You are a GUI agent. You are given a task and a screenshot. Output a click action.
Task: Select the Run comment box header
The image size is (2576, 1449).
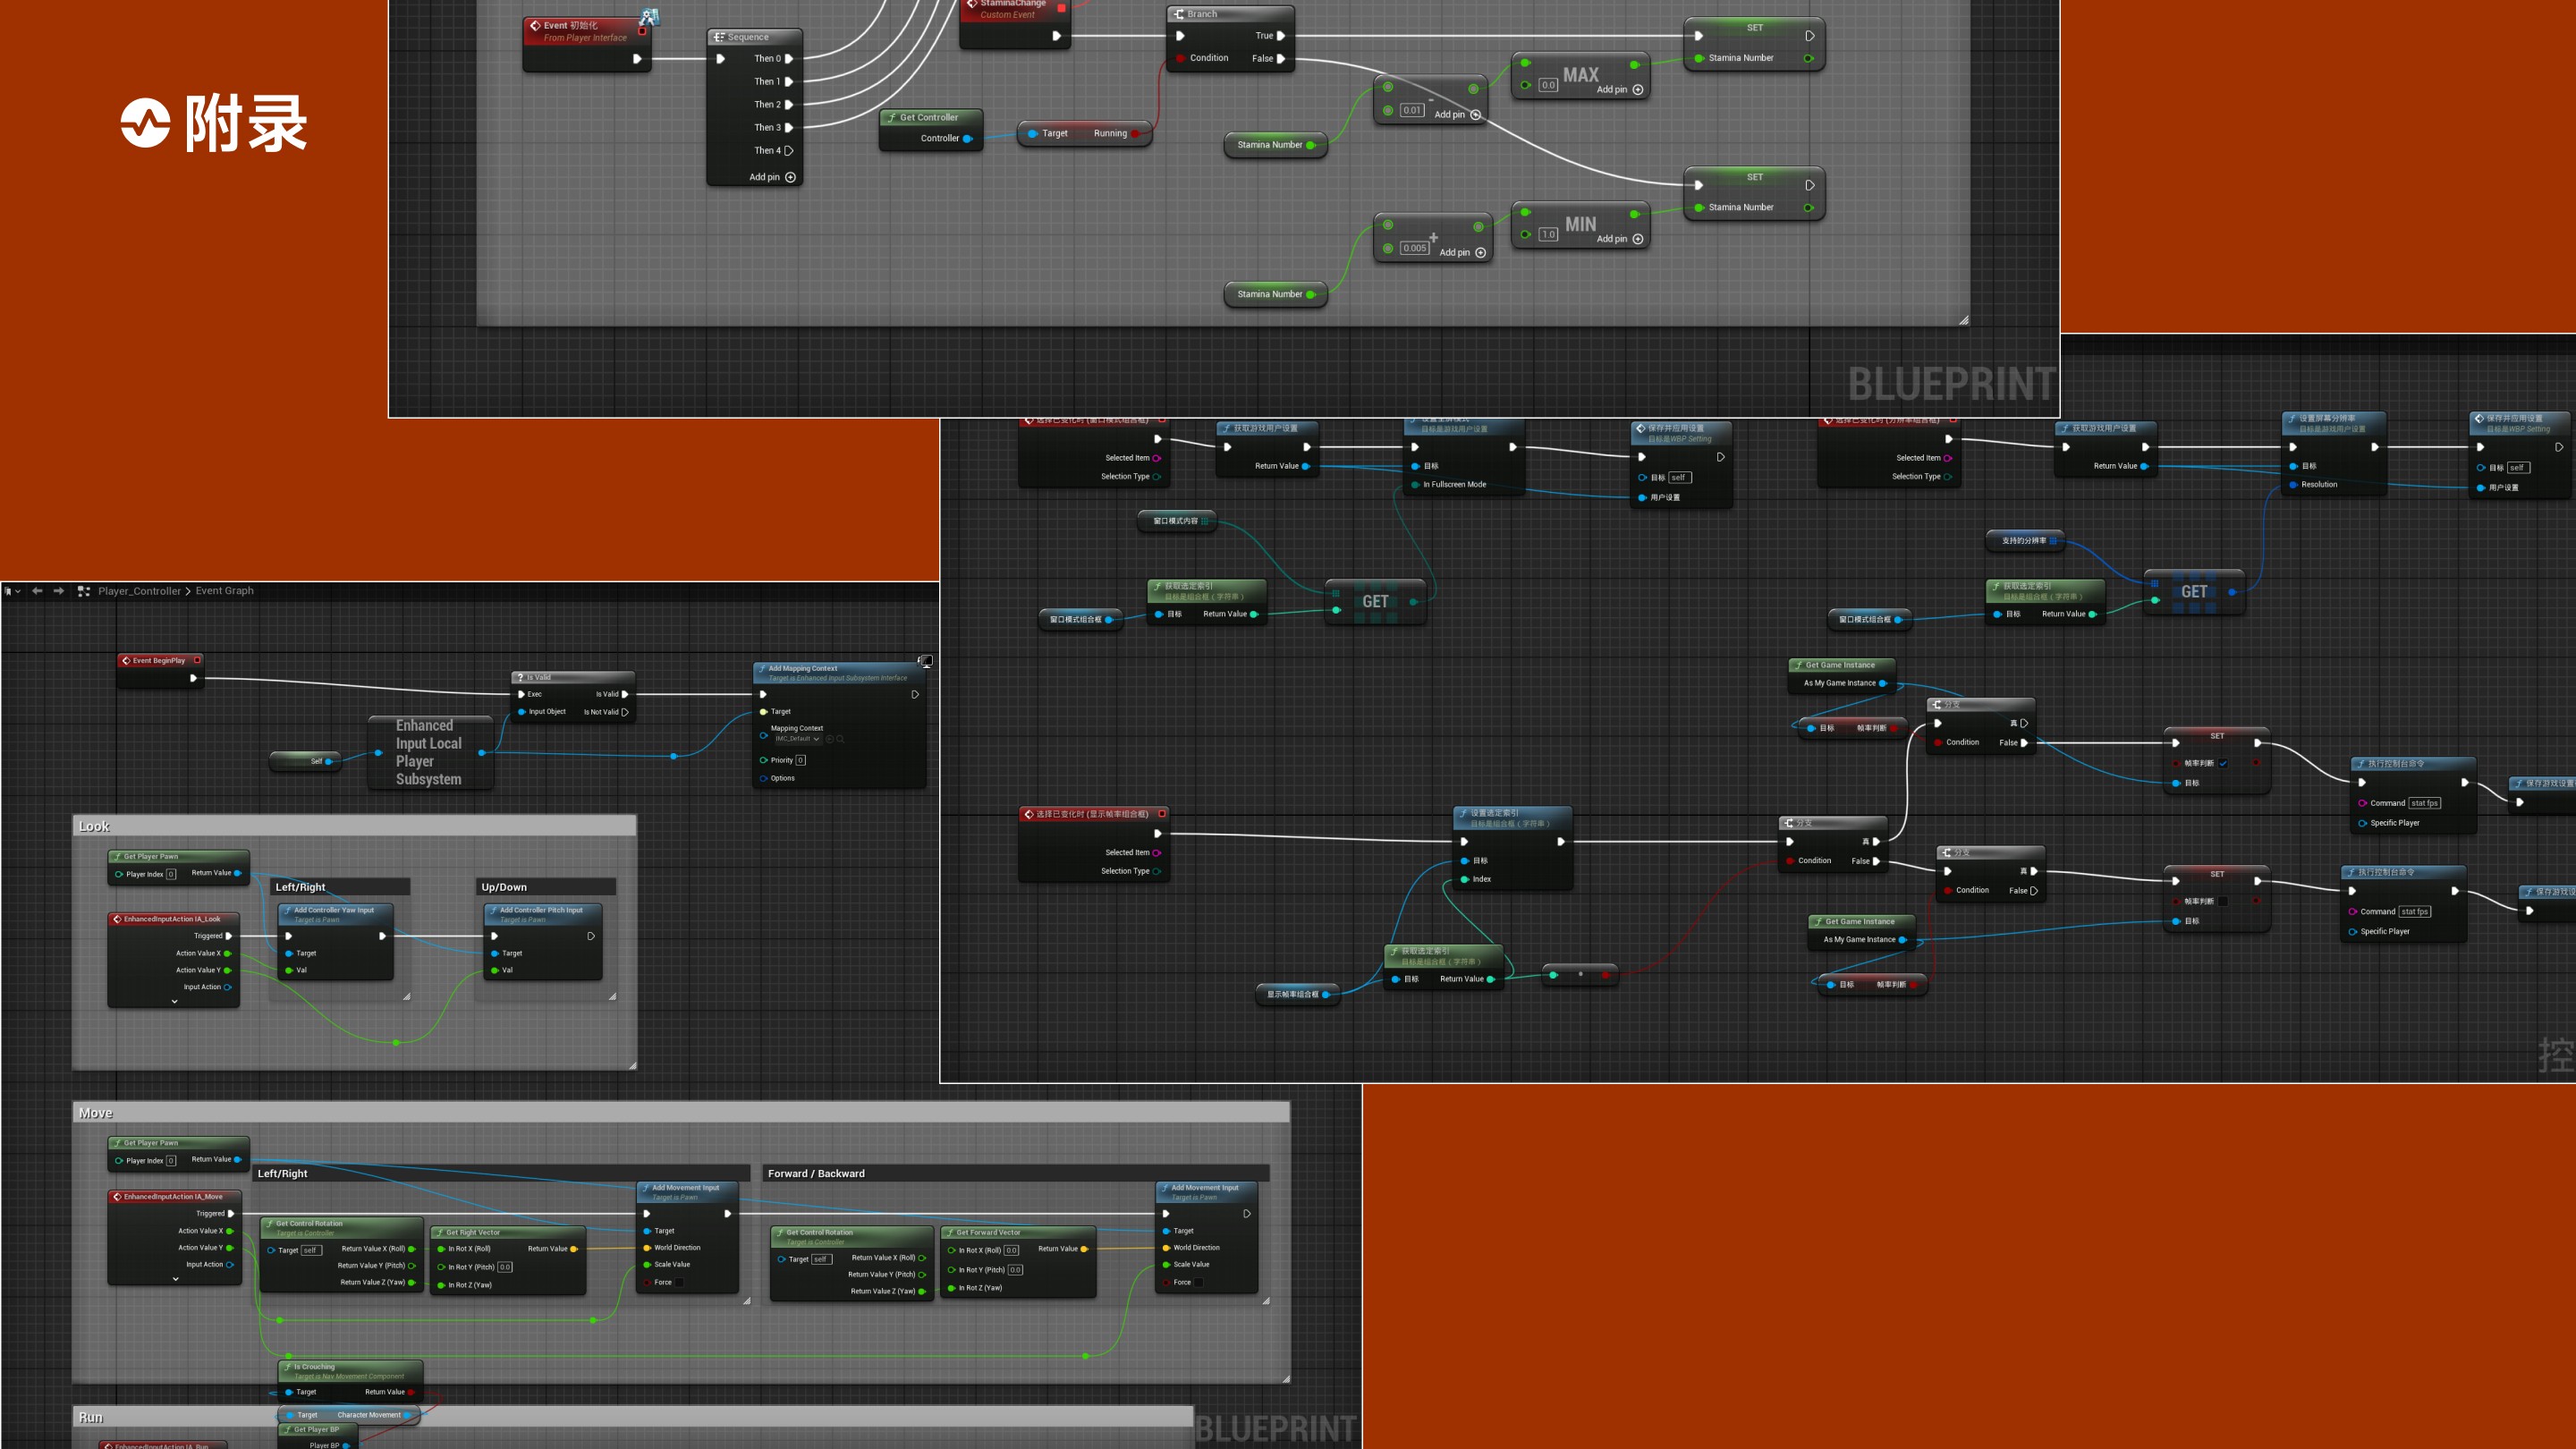pos(634,1417)
